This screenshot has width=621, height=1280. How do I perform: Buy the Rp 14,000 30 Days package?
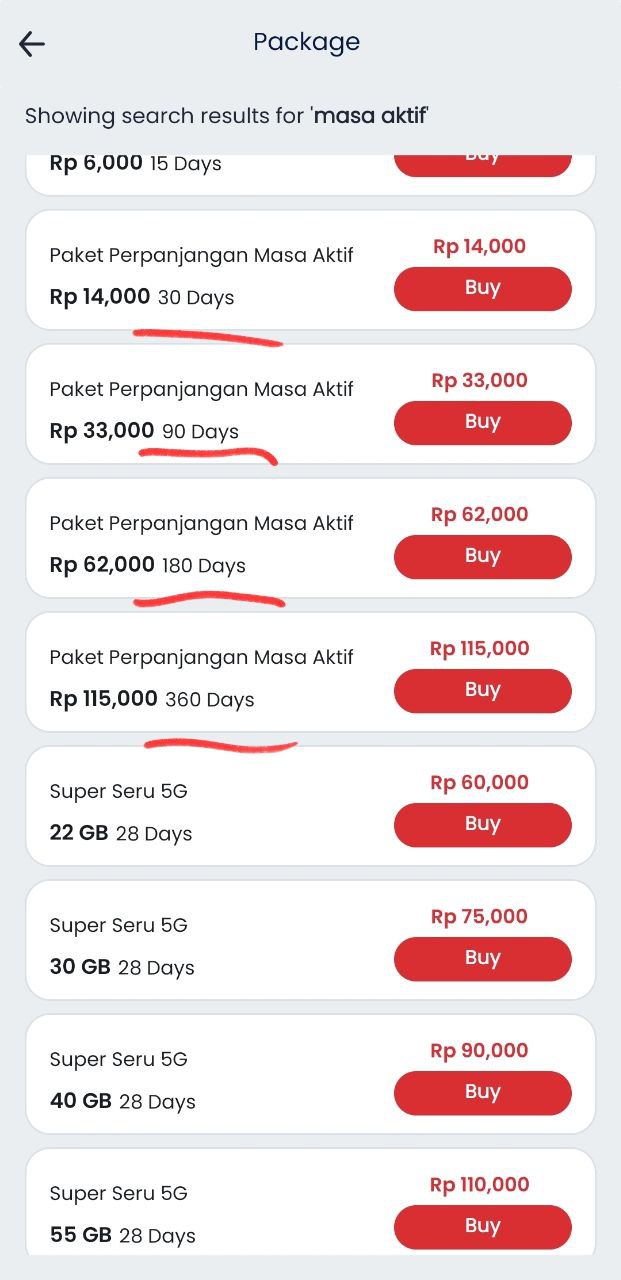coord(482,289)
